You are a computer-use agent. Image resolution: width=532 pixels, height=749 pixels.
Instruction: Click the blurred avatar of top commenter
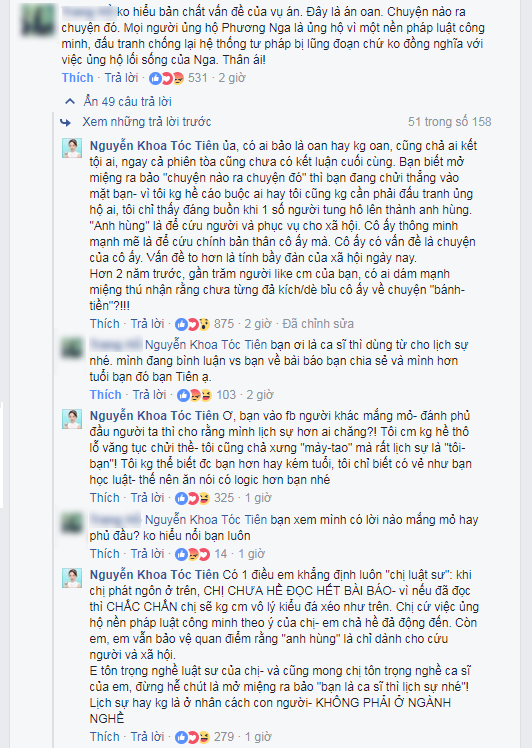(38, 20)
